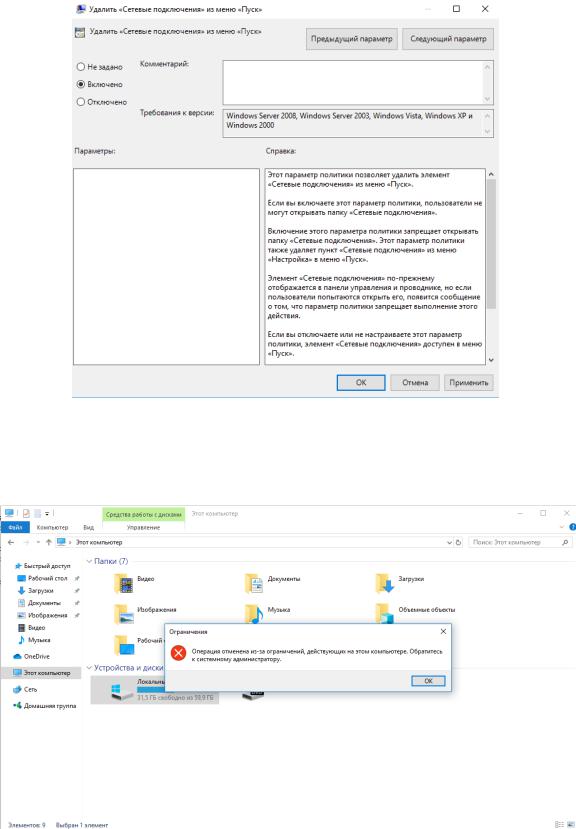Refresh the Explorer address bar
The height and width of the screenshot is (829, 576).
[459, 542]
